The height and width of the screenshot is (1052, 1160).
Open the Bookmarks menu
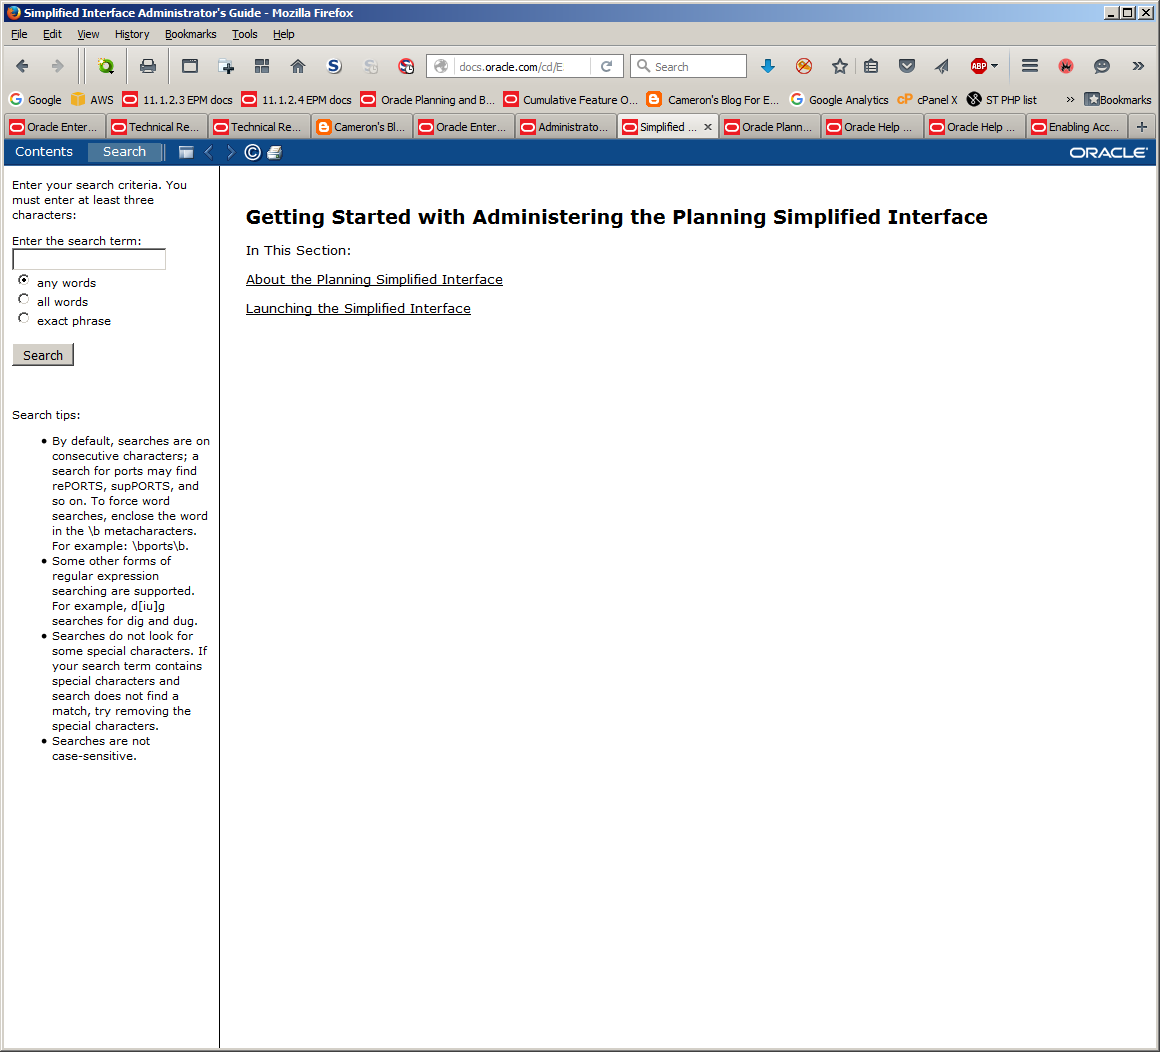click(x=190, y=34)
